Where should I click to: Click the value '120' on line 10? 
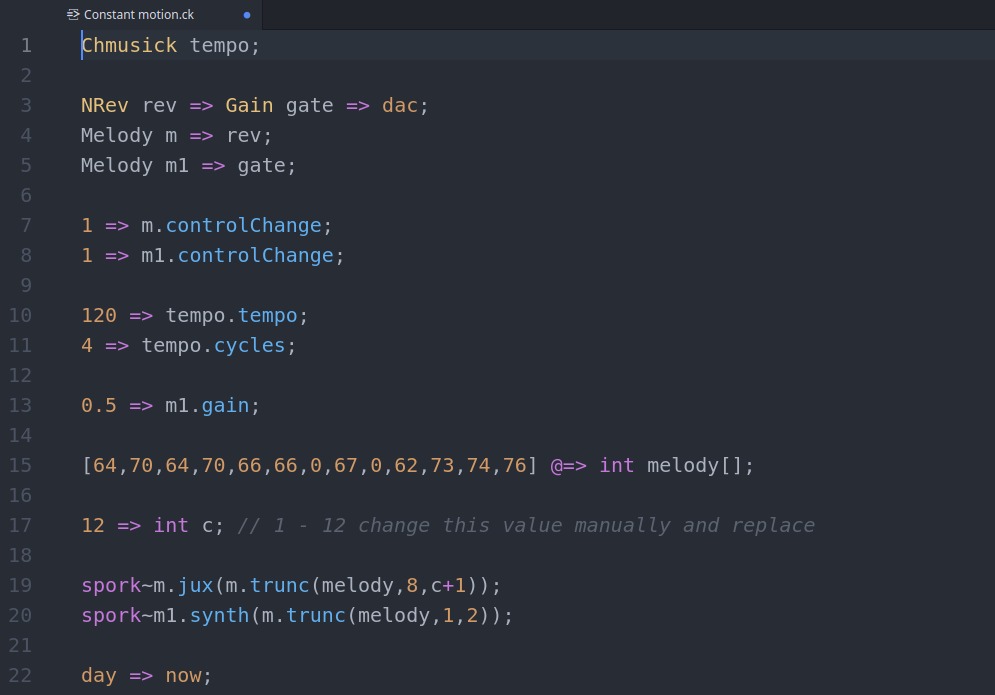[99, 316]
